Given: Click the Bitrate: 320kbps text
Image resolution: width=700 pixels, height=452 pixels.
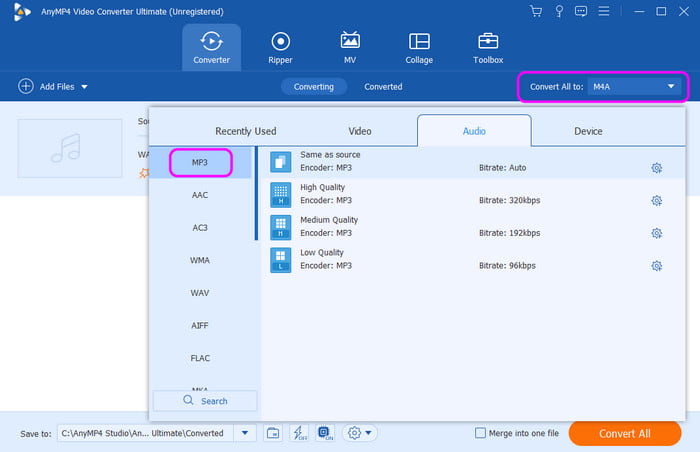Looking at the screenshot, I should click(509, 200).
